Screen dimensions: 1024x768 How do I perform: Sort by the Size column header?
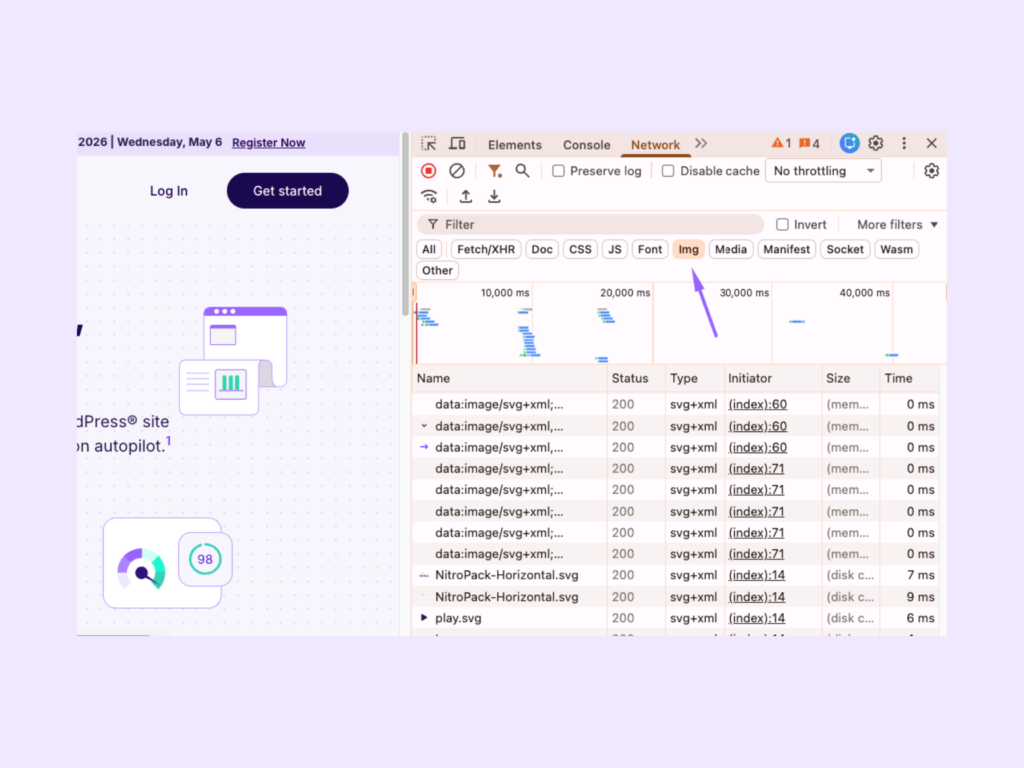850,379
